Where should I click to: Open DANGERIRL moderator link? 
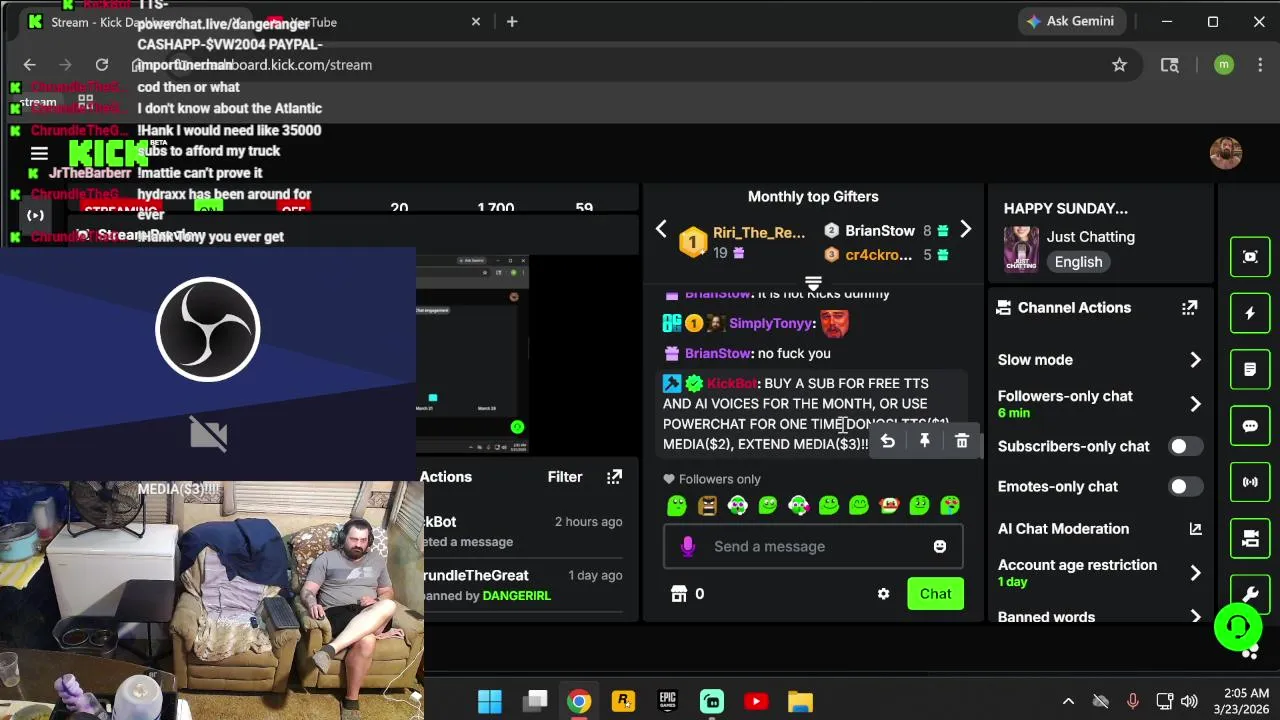pos(516,596)
